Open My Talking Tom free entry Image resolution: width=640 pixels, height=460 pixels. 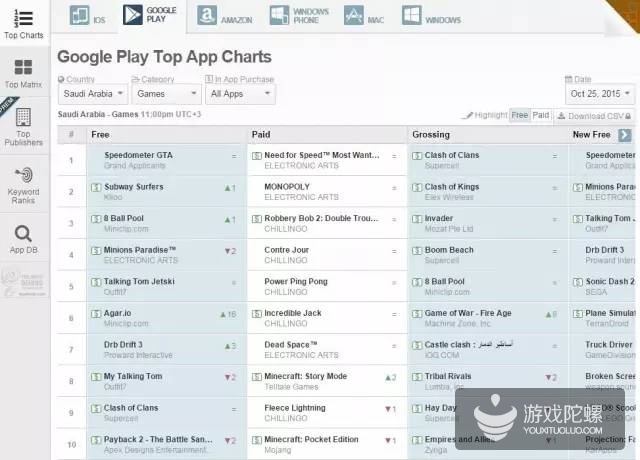pos(133,376)
